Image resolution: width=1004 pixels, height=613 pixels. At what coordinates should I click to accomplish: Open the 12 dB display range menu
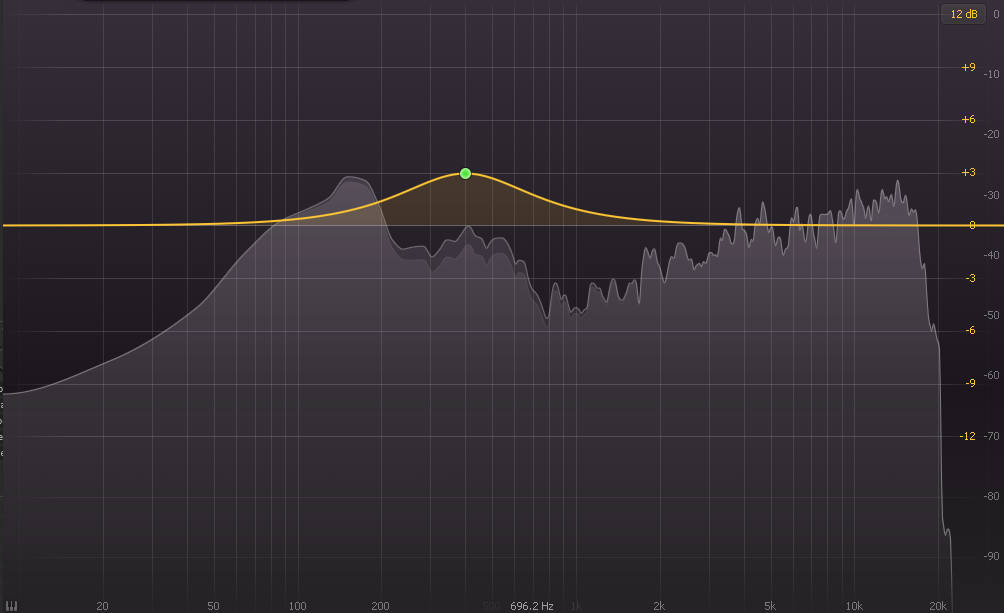point(965,14)
